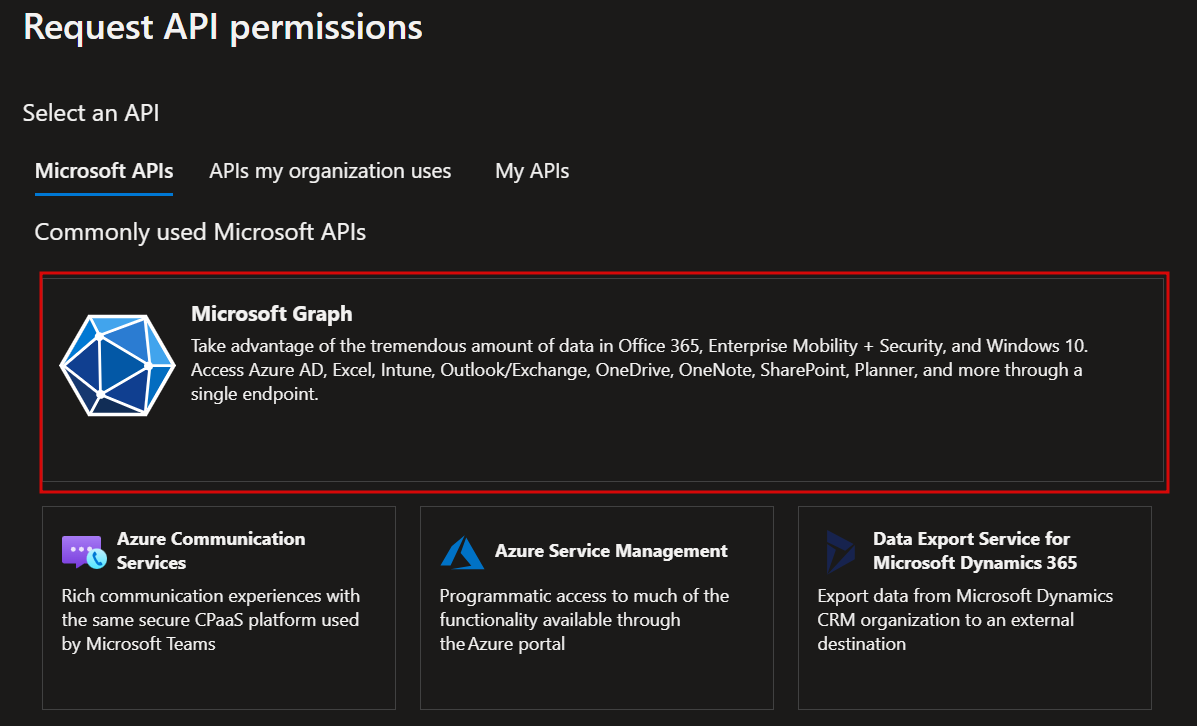1197x726 pixels.
Task: Switch to the Microsoft APIs tab
Action: click(104, 171)
